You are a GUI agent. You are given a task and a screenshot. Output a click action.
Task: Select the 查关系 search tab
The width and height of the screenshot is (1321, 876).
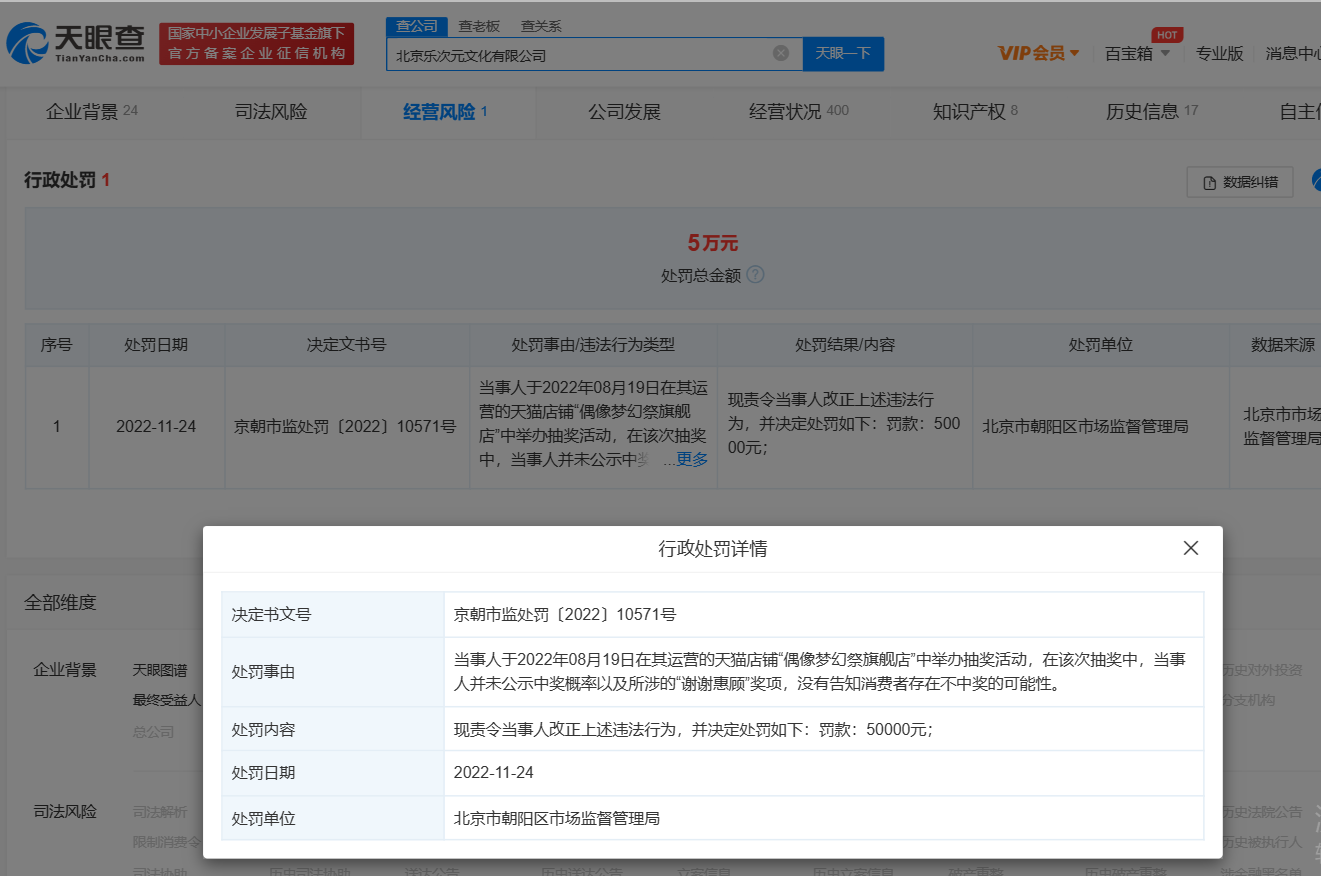coord(541,26)
